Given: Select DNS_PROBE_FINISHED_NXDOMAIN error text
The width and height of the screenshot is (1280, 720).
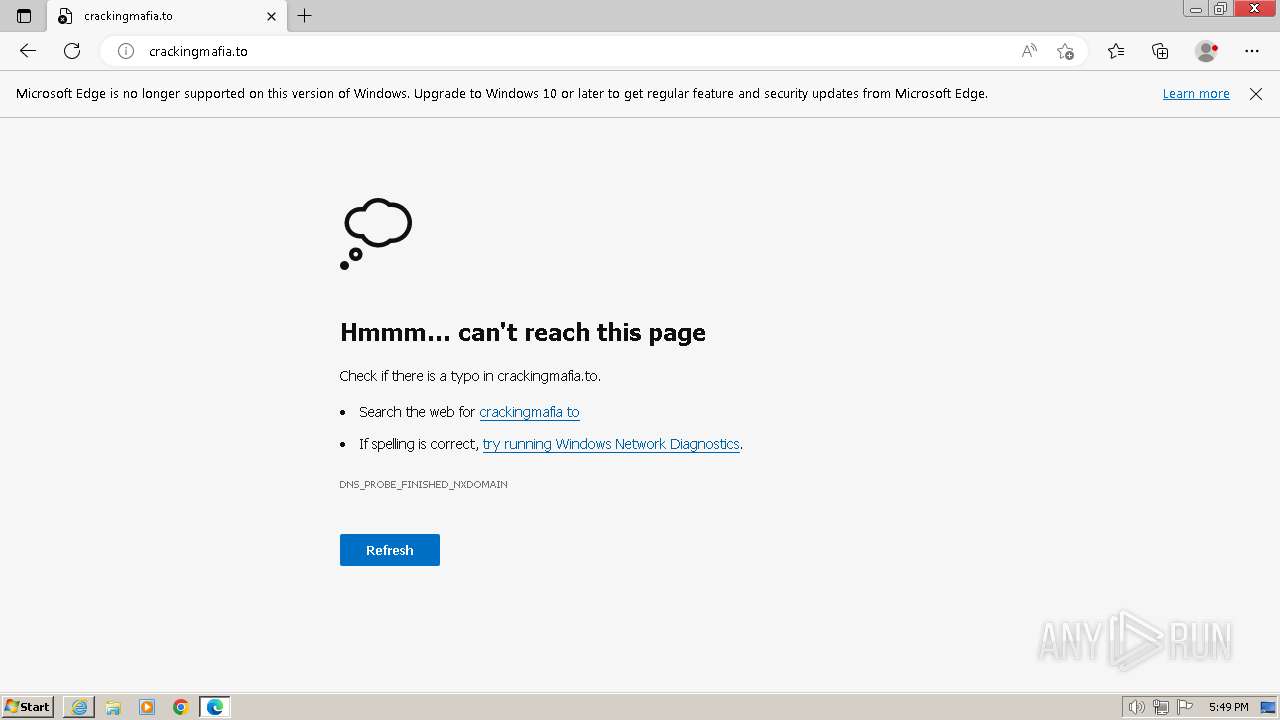Looking at the screenshot, I should 423,484.
